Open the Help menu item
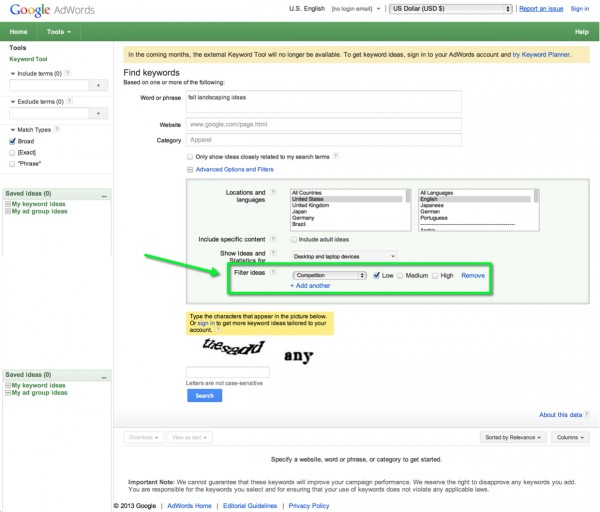Image resolution: width=600 pixels, height=512 pixels. coord(582,32)
